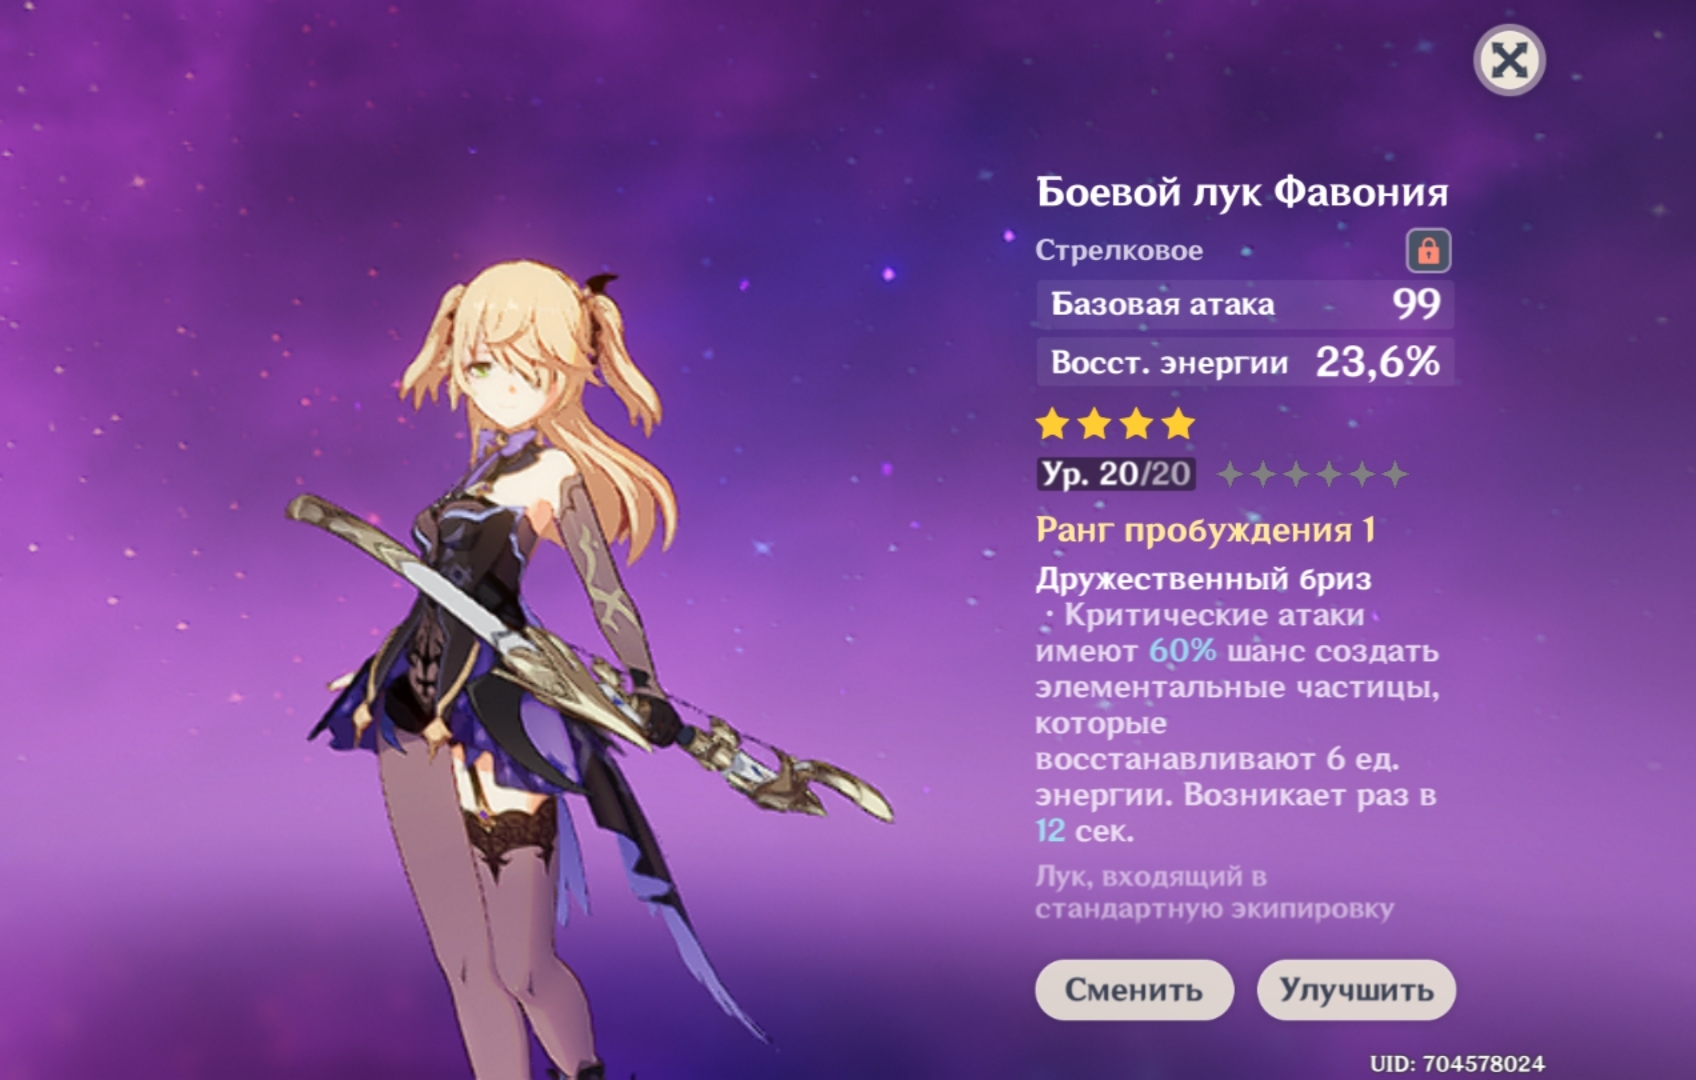Click the Ранг пробуждения 1 text
Screen dimensions: 1696x1080
1205,530
